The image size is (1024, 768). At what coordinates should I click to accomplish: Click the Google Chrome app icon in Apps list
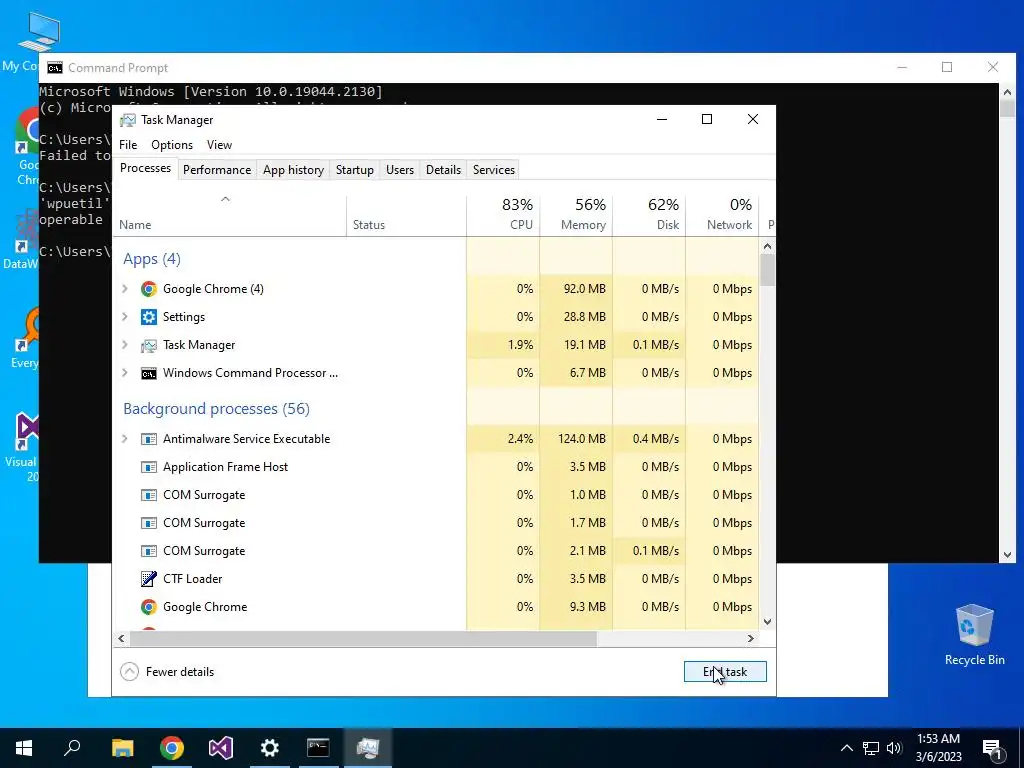(x=149, y=289)
